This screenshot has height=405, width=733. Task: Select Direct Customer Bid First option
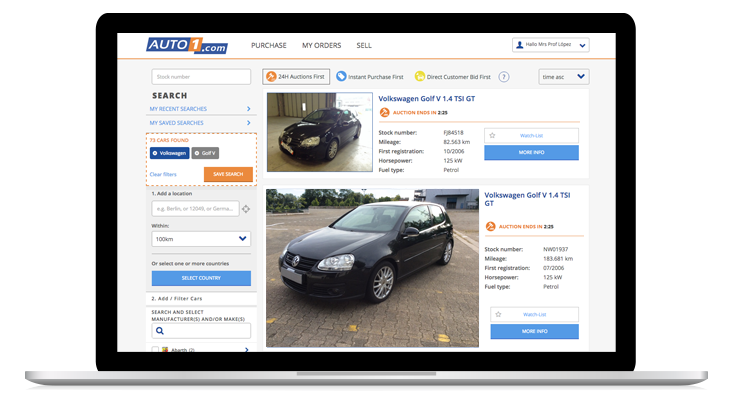pyautogui.click(x=453, y=77)
